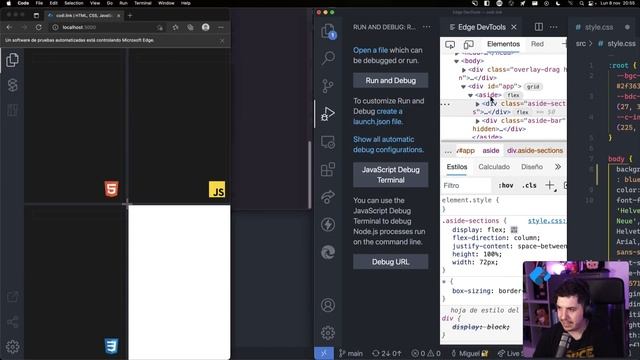The width and height of the screenshot is (640, 360).
Task: Expand breadcrumb ellipsis in DevTools
Action: (448, 151)
